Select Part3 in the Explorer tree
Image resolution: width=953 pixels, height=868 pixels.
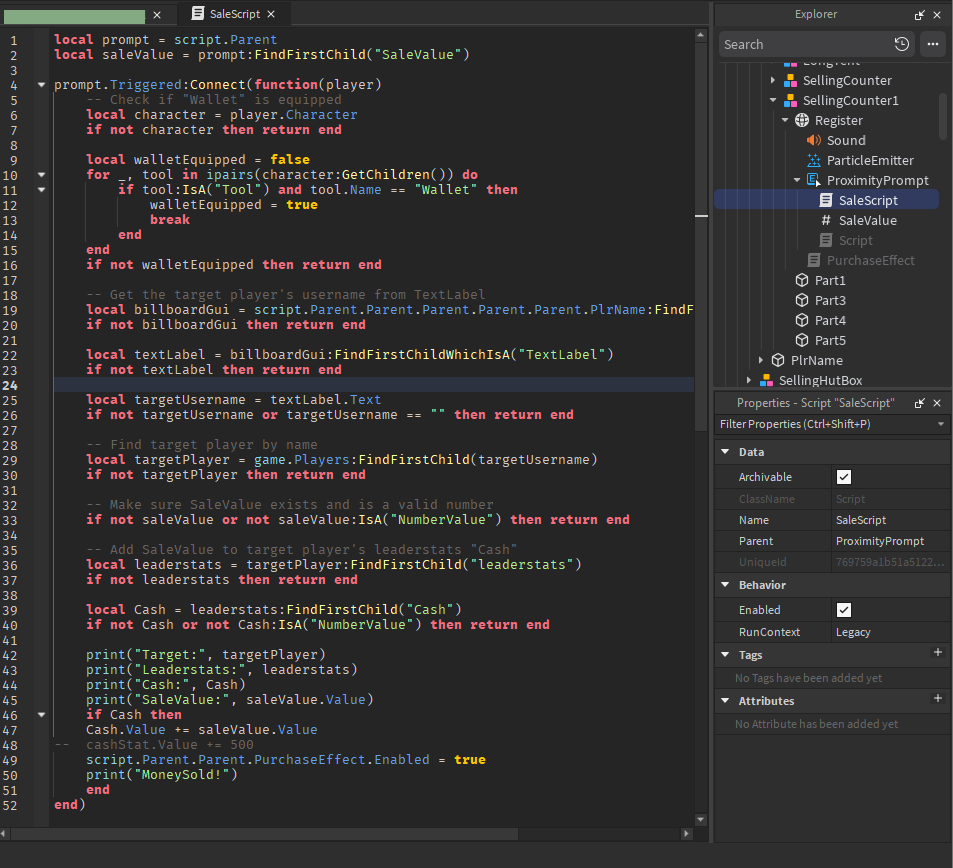[x=829, y=301]
